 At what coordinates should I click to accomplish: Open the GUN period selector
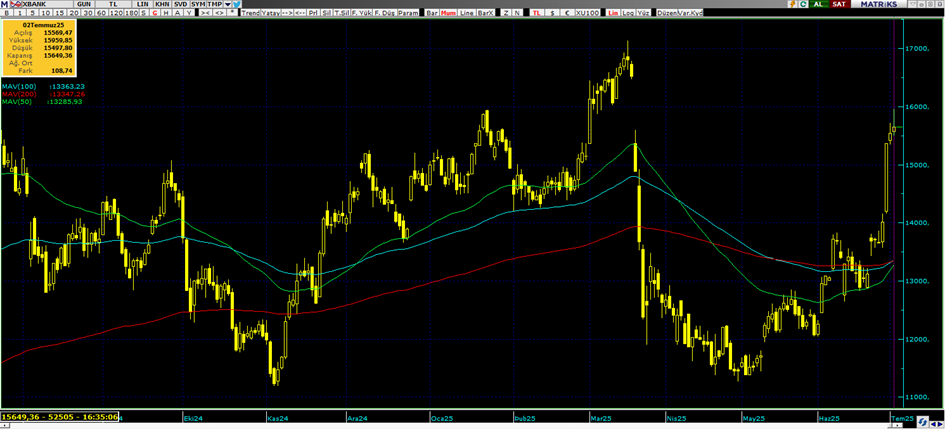tap(85, 5)
